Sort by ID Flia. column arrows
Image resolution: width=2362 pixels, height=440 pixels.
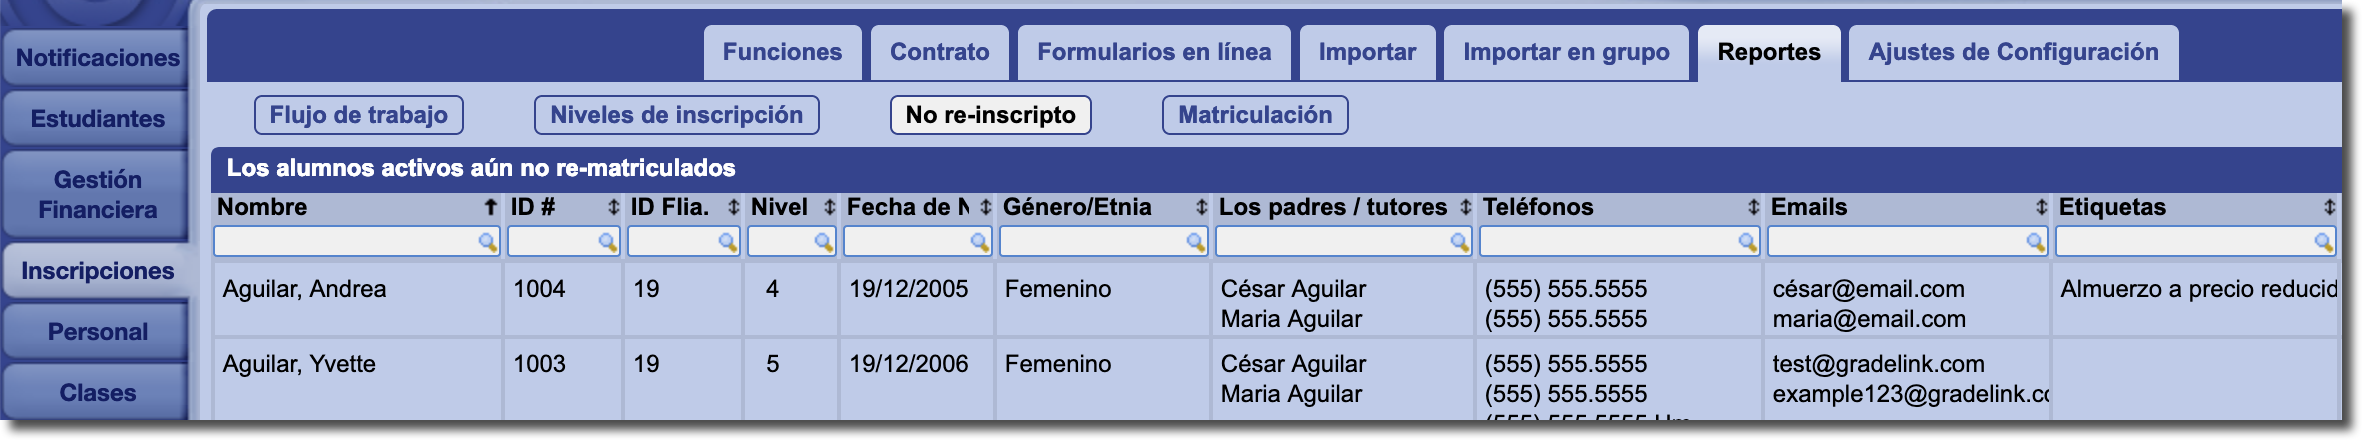pyautogui.click(x=733, y=207)
